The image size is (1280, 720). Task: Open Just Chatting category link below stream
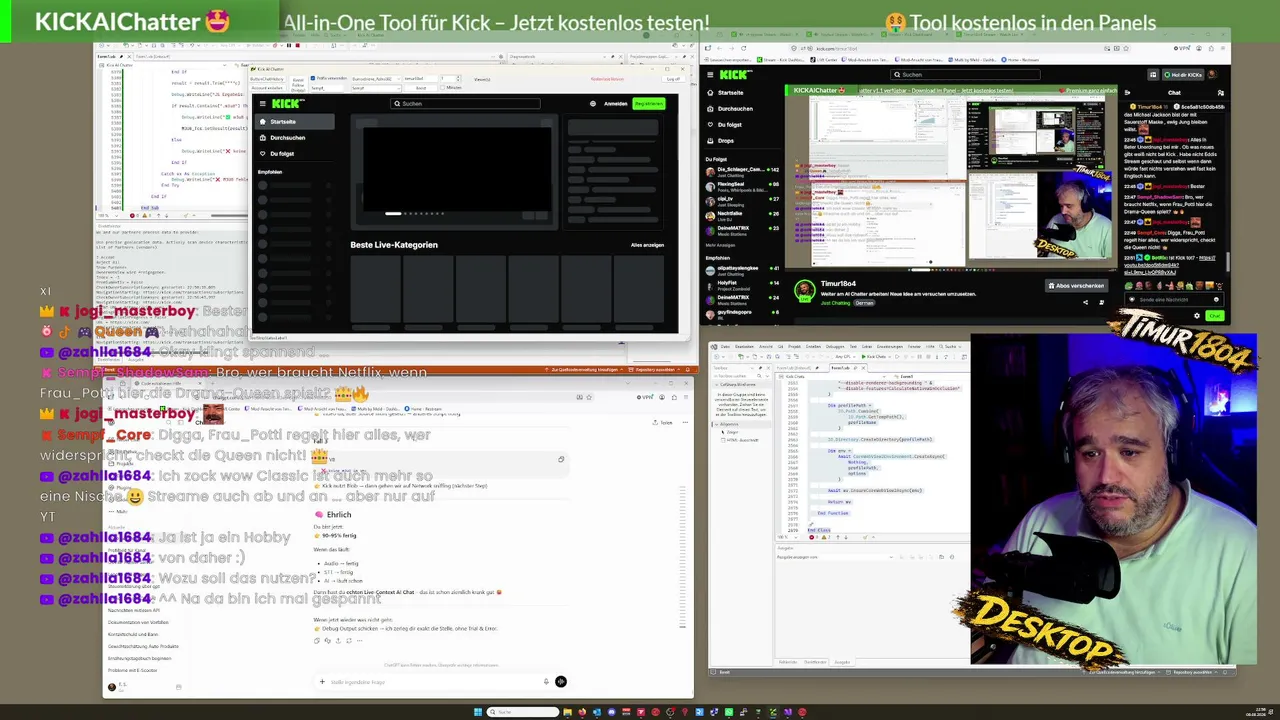pos(836,302)
